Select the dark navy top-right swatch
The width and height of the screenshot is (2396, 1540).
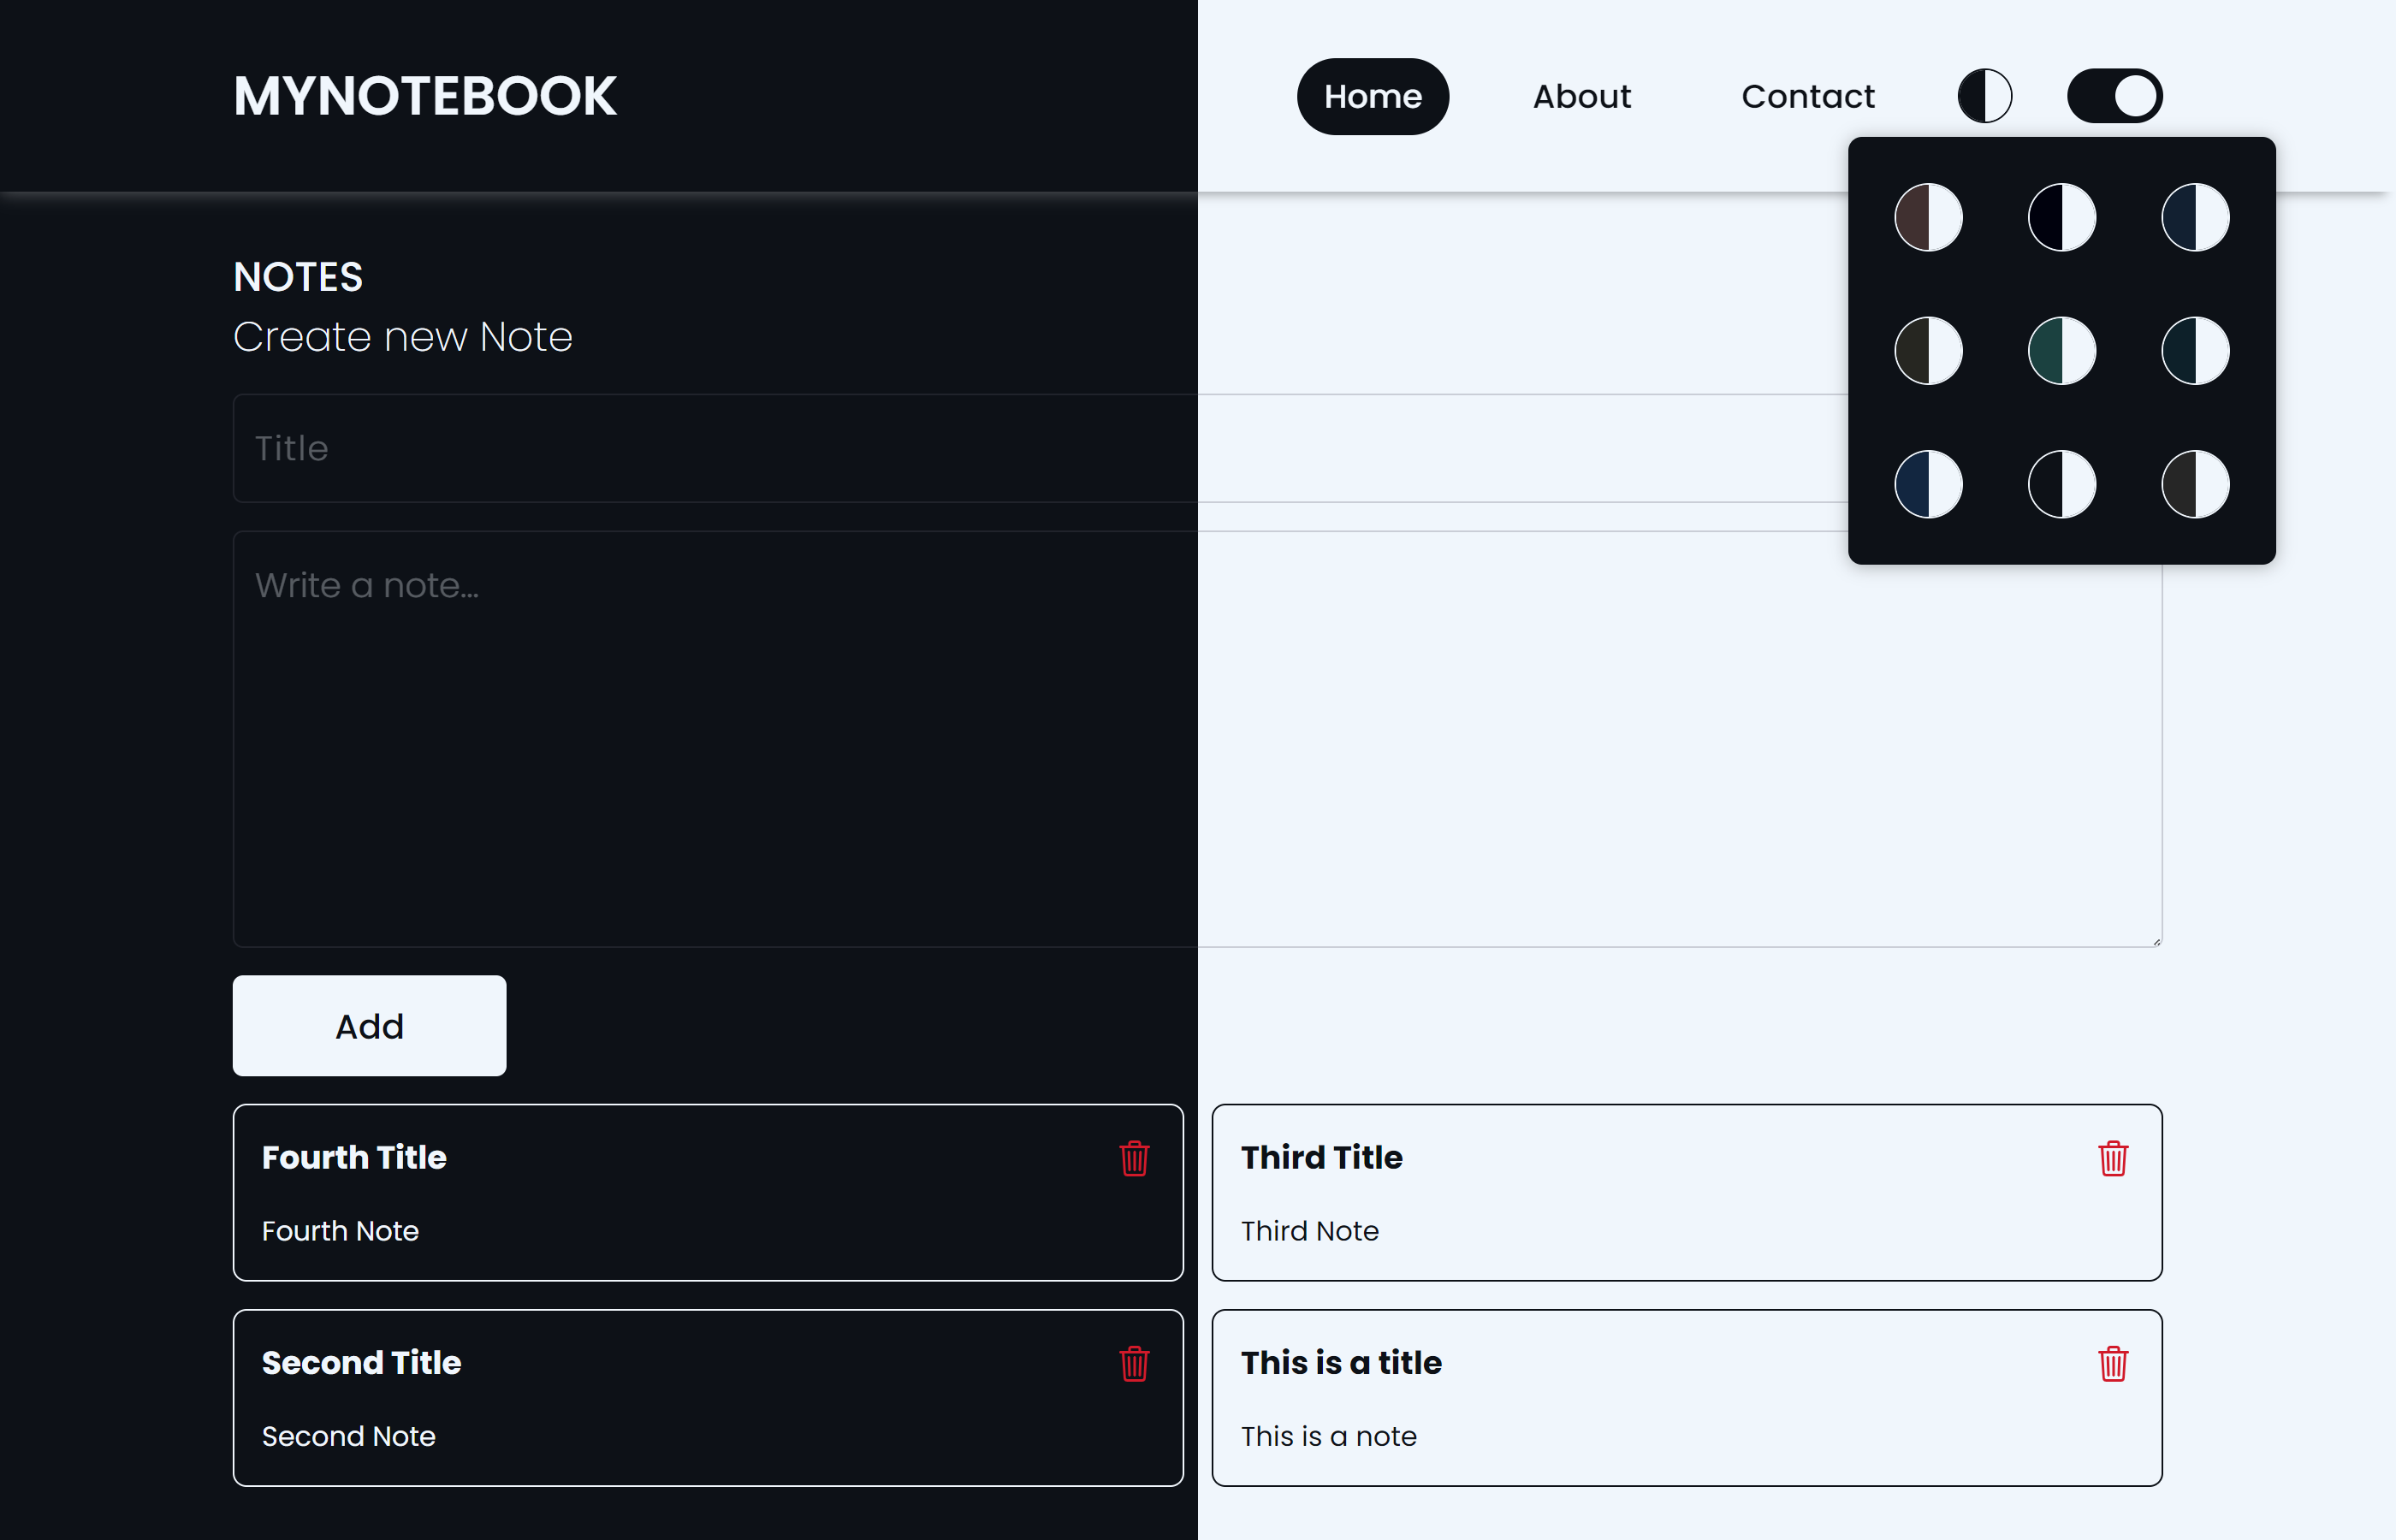(2195, 217)
